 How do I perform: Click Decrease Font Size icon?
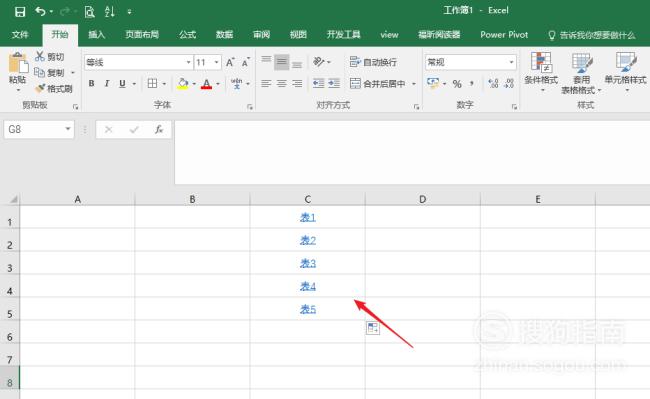click(x=245, y=63)
